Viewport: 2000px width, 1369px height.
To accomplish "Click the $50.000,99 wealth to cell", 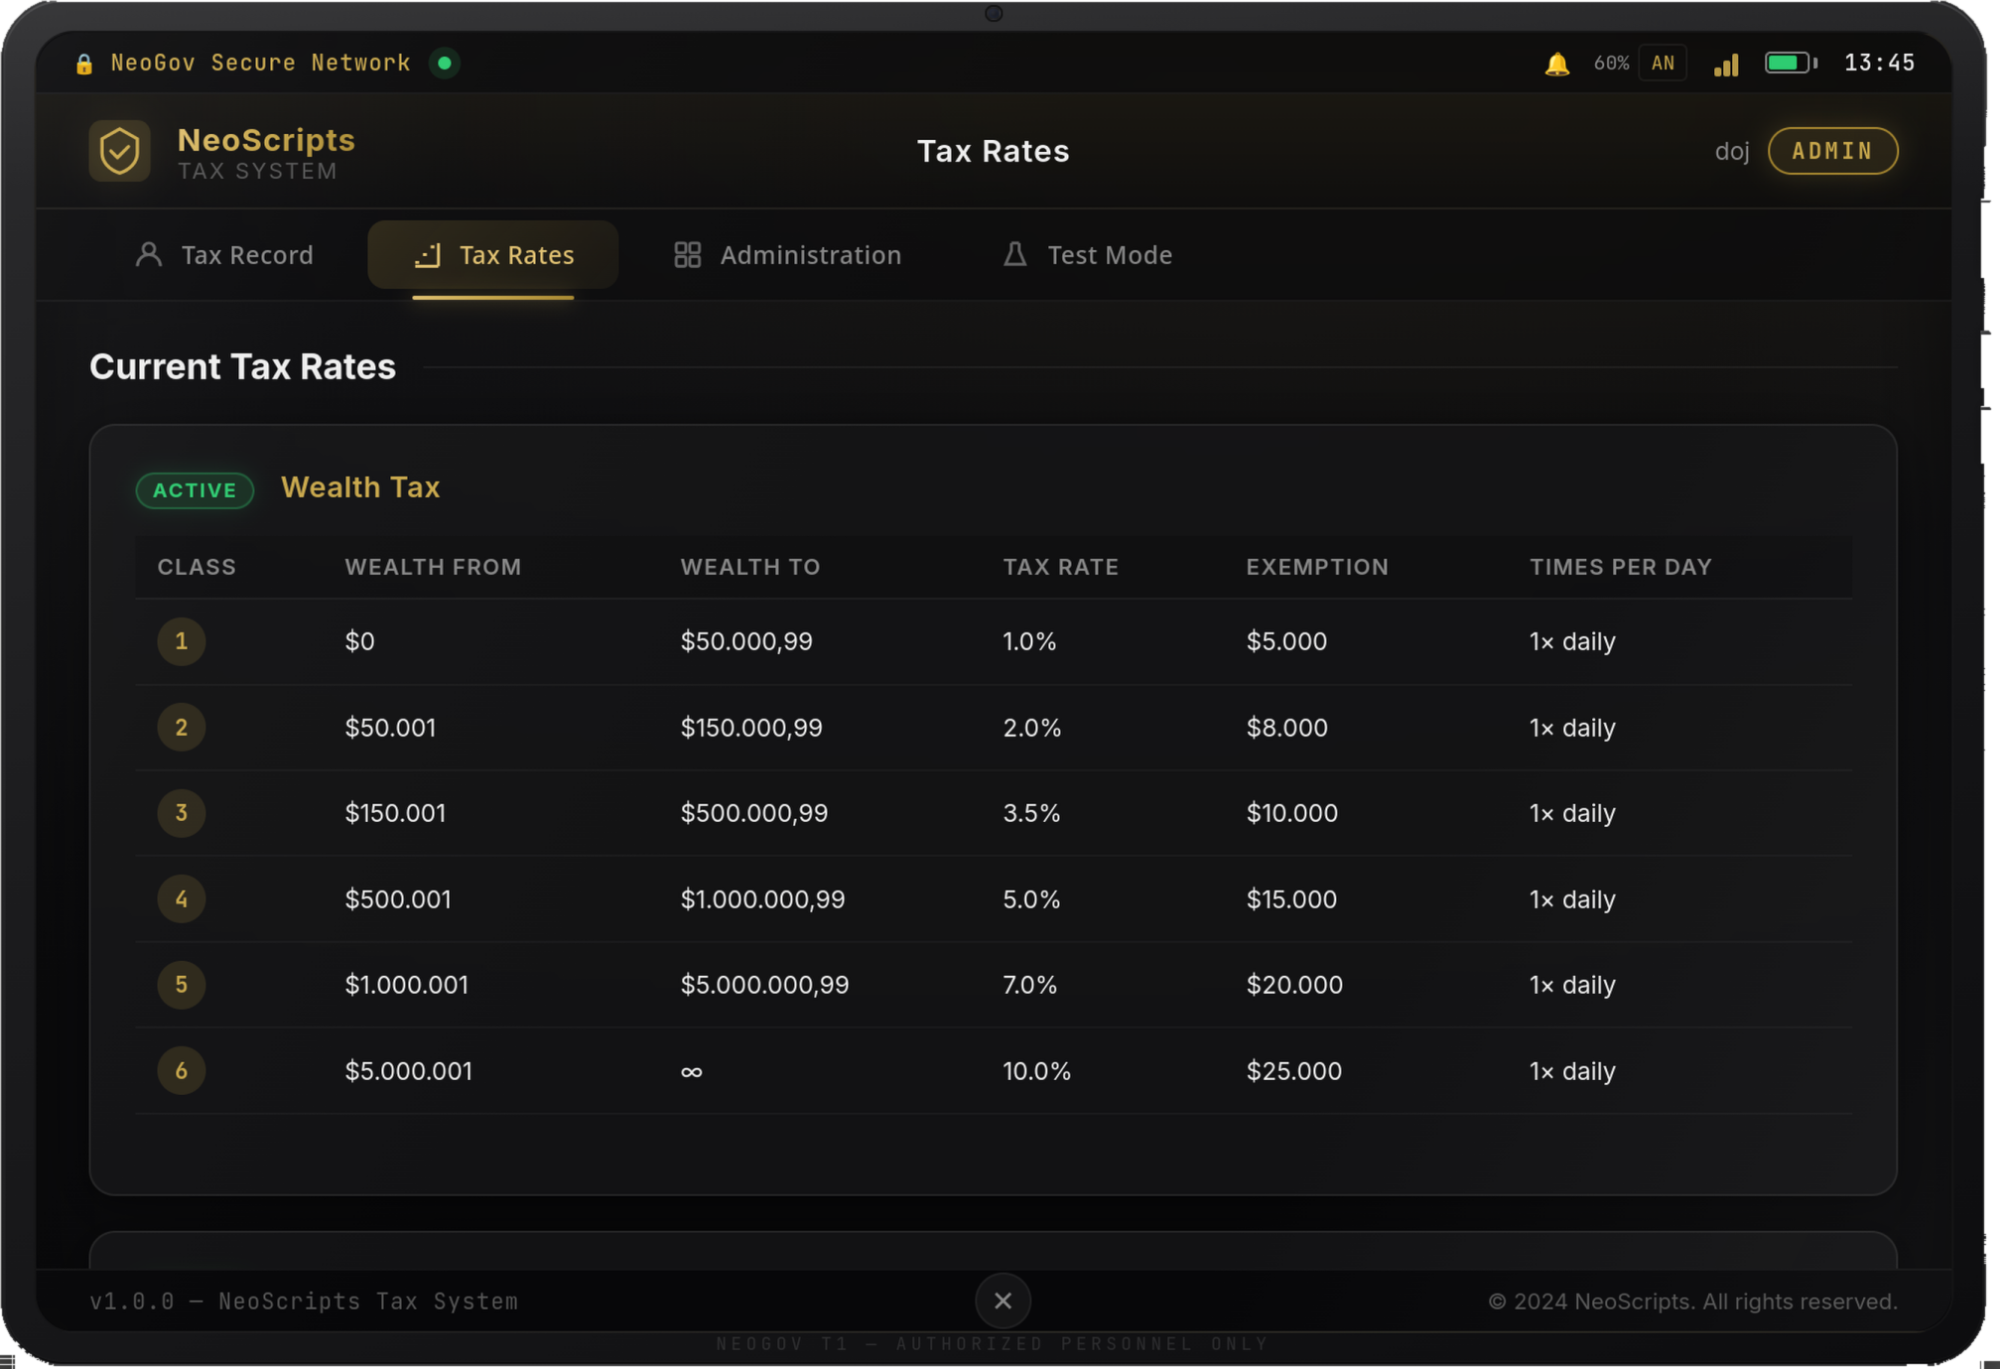I will click(746, 641).
